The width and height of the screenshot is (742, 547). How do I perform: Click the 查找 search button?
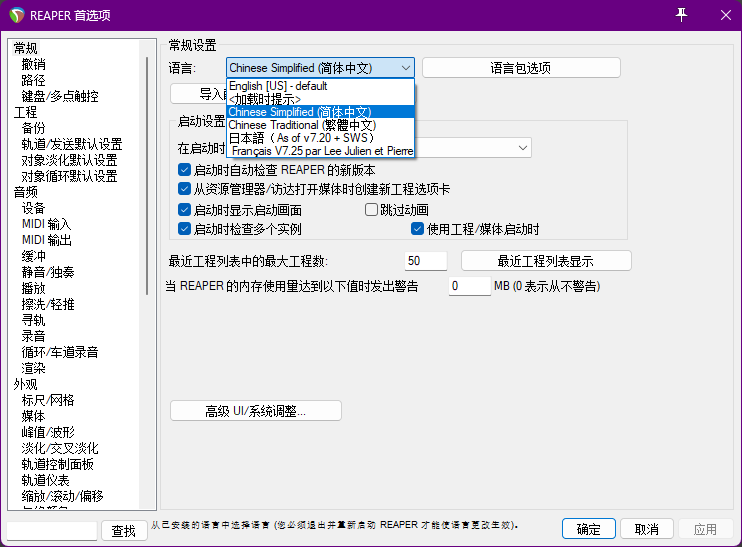(124, 531)
